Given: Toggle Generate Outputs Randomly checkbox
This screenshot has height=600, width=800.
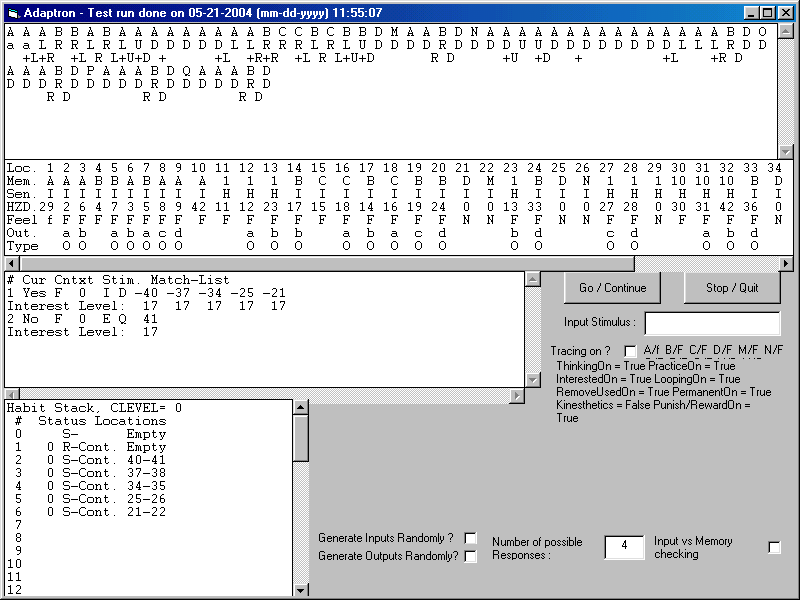Looking at the screenshot, I should pos(470,556).
